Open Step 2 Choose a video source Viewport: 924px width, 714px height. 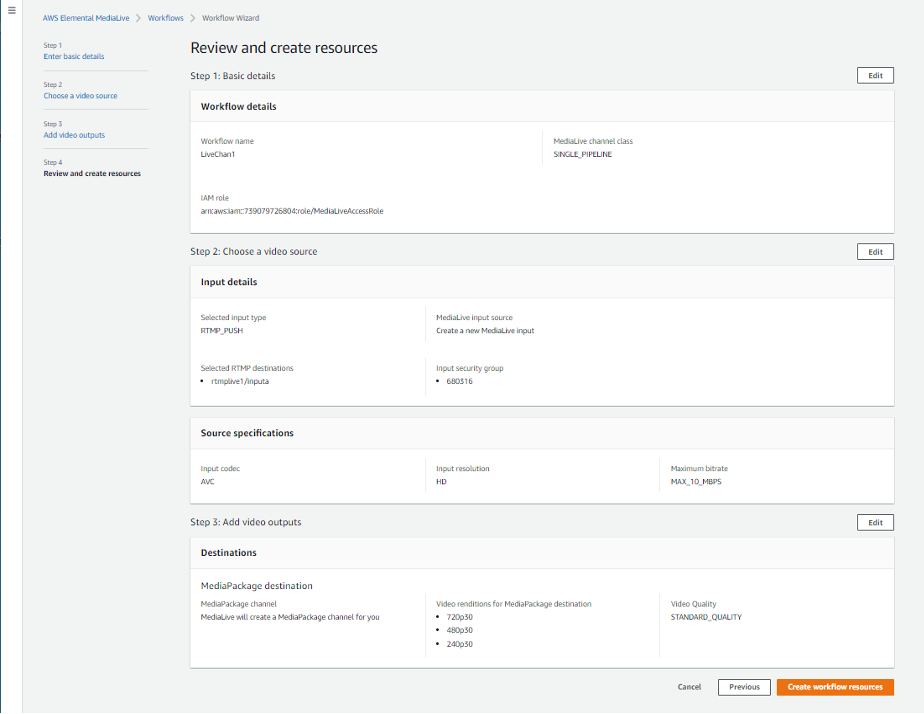[80, 95]
